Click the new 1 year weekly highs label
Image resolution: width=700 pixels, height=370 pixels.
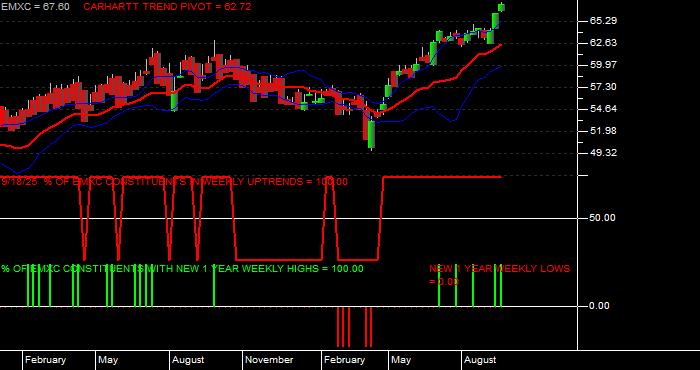182,269
